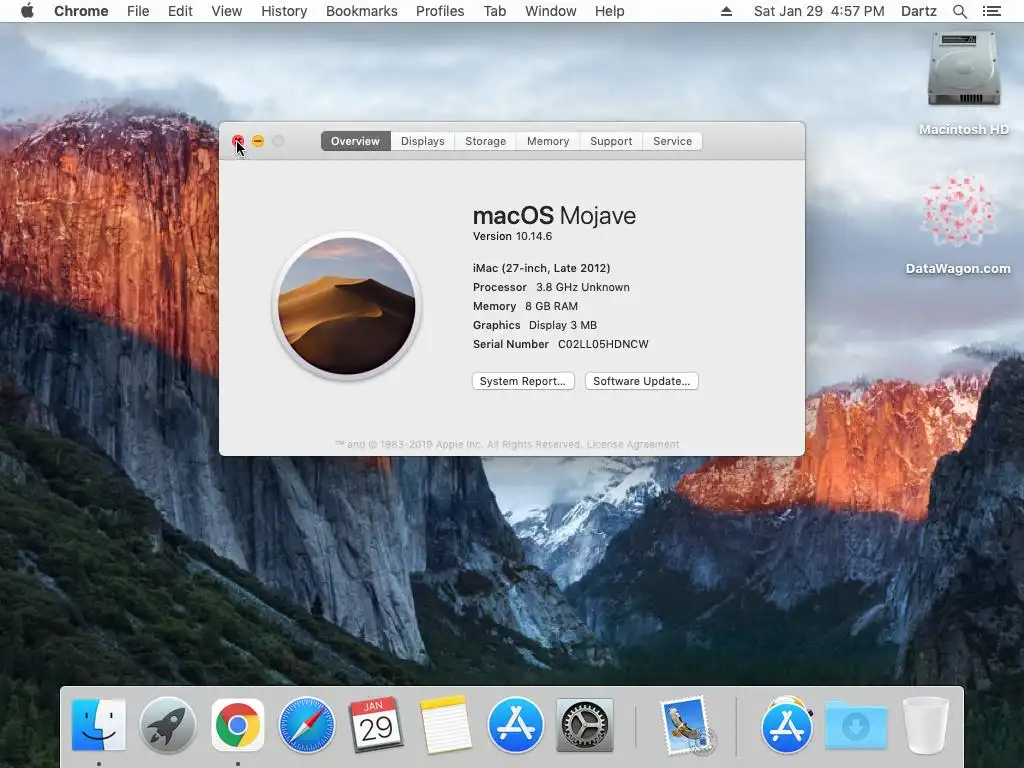Open the Apple menu icon

point(27,11)
